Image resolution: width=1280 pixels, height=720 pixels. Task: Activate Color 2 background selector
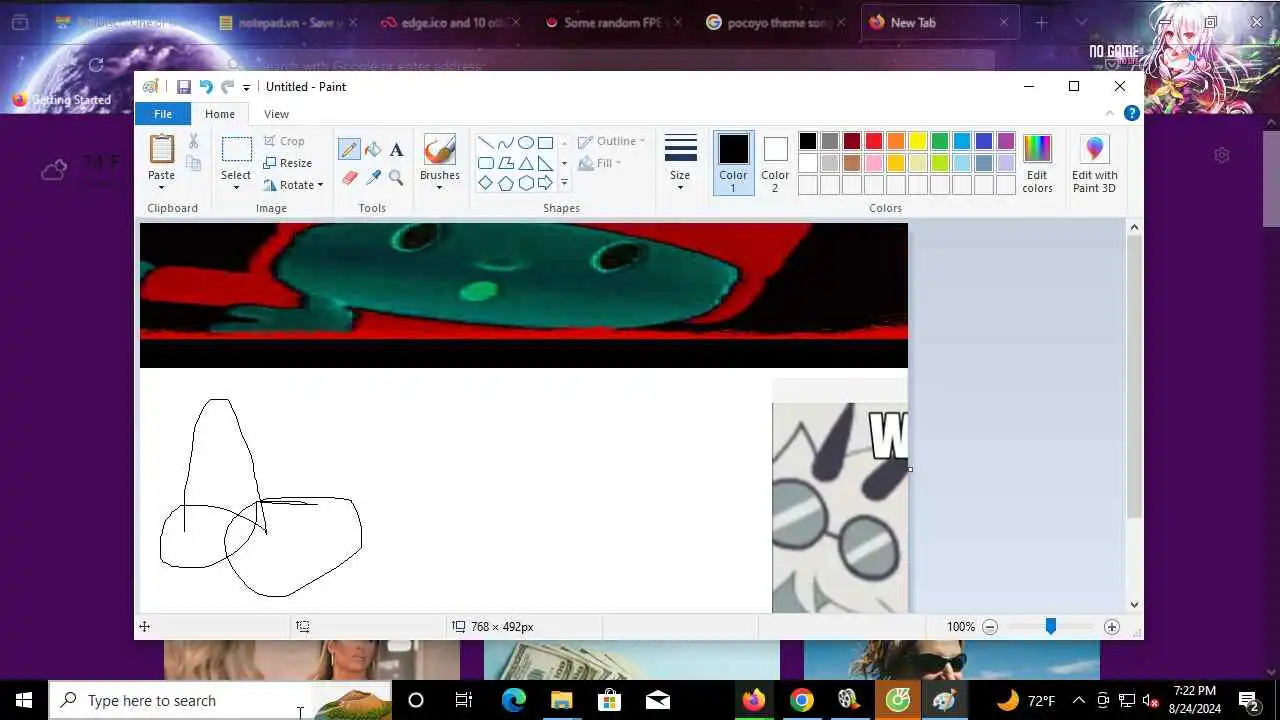pos(775,163)
